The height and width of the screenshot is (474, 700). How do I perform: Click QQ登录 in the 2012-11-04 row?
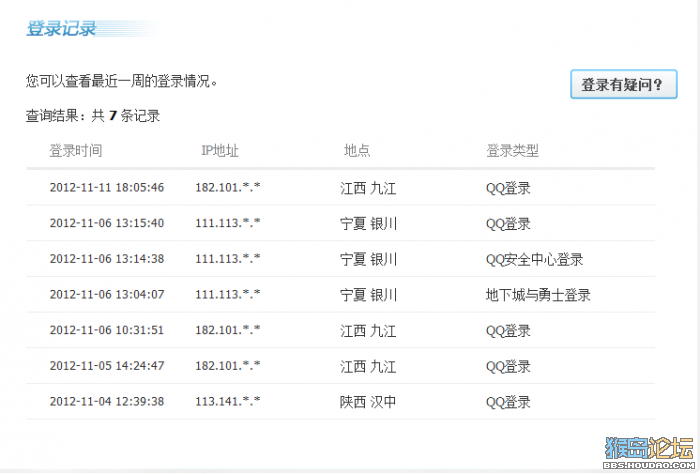pos(508,402)
